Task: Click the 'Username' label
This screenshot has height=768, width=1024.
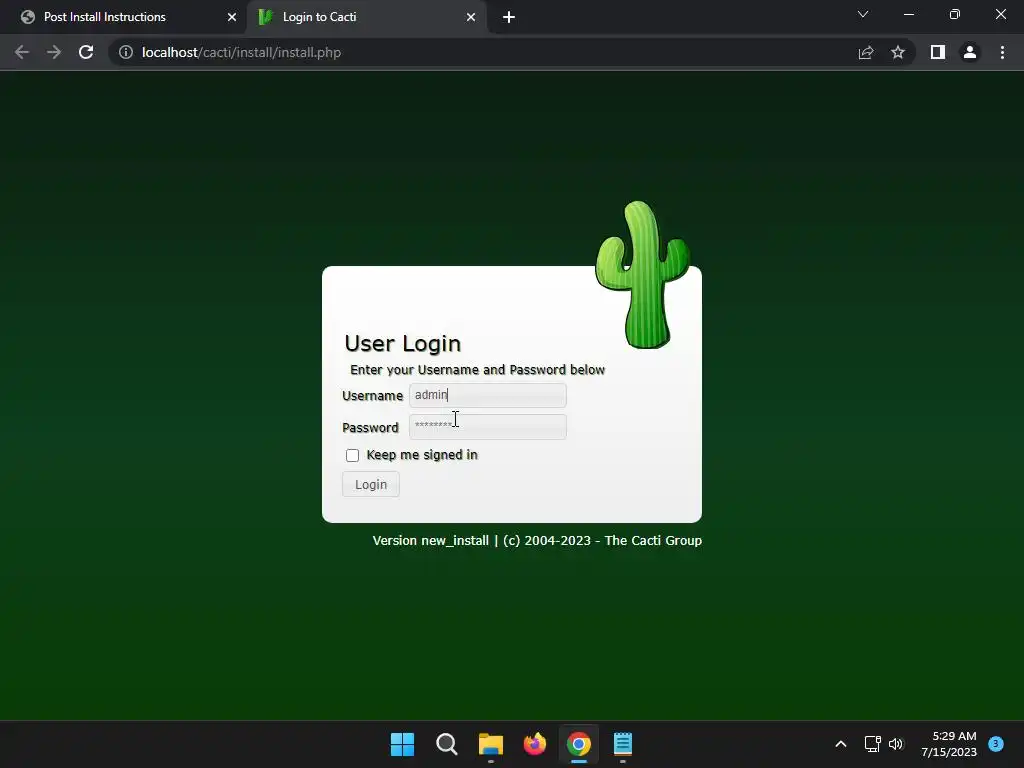Action: coord(372,396)
